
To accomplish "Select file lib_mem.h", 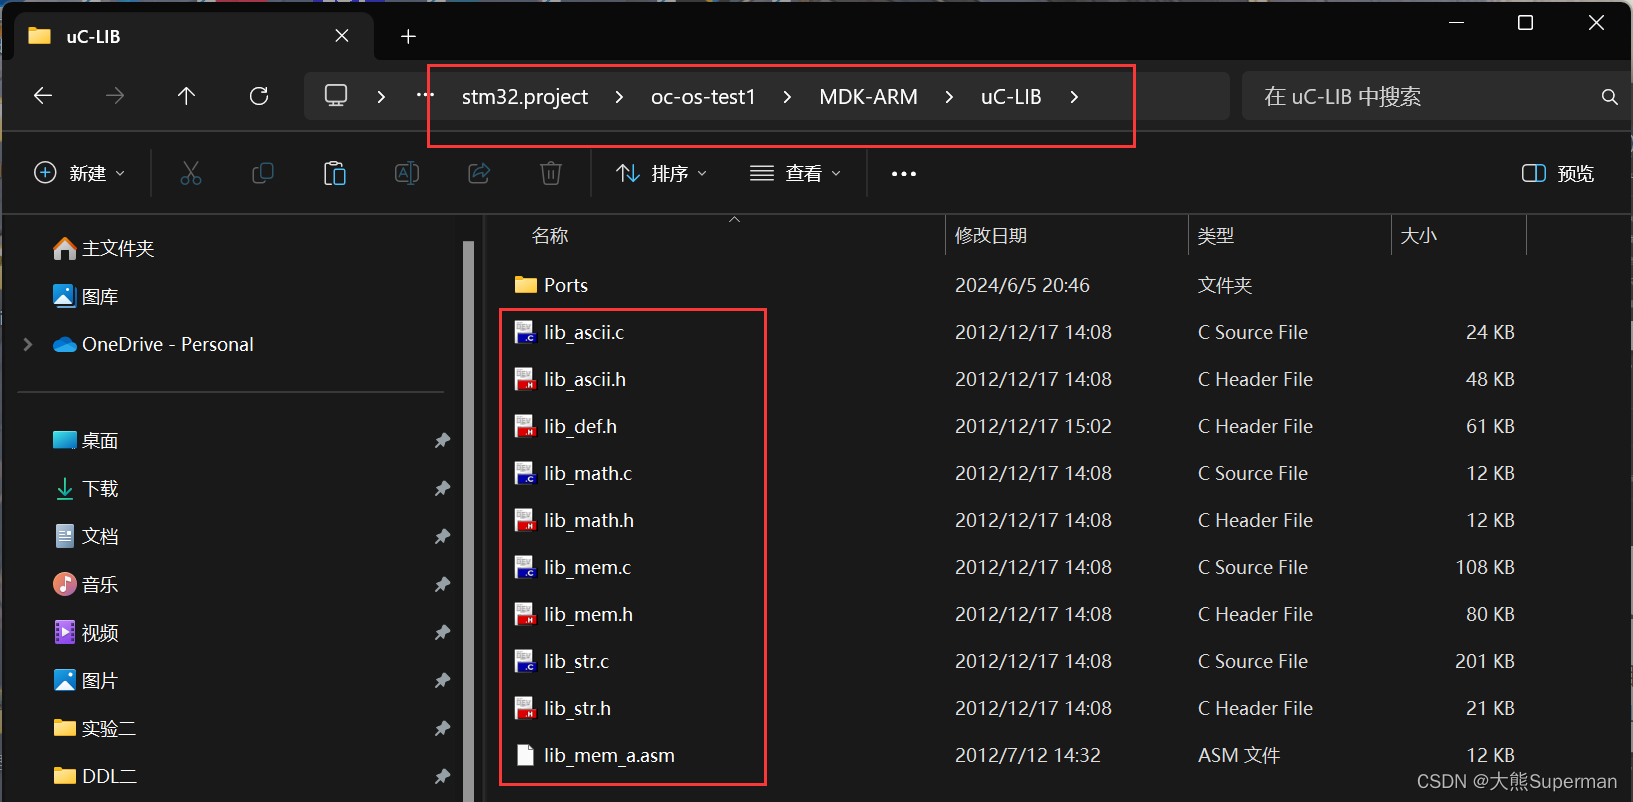I will [x=589, y=614].
